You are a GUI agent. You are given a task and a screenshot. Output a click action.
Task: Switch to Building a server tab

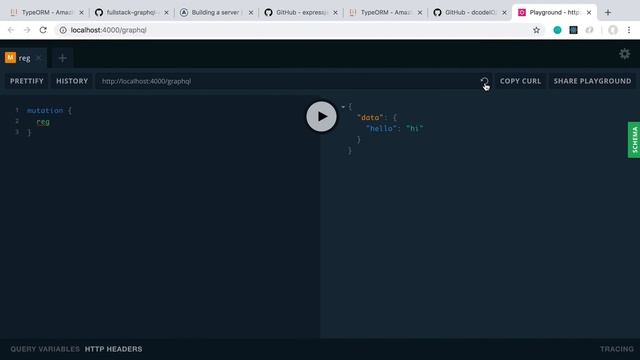[216, 13]
